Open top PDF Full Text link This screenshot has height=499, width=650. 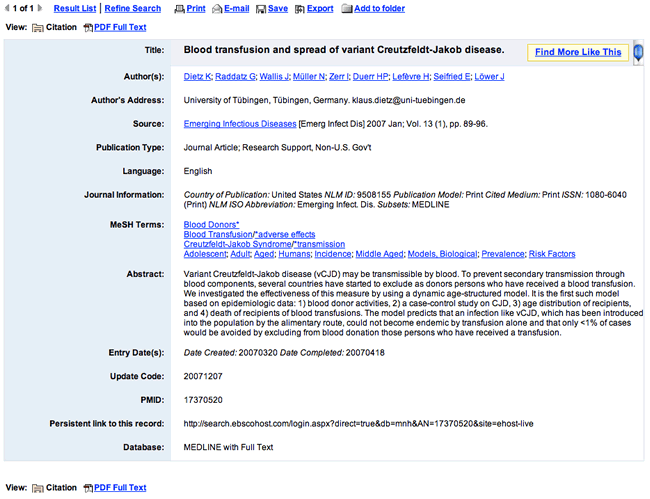(120, 27)
